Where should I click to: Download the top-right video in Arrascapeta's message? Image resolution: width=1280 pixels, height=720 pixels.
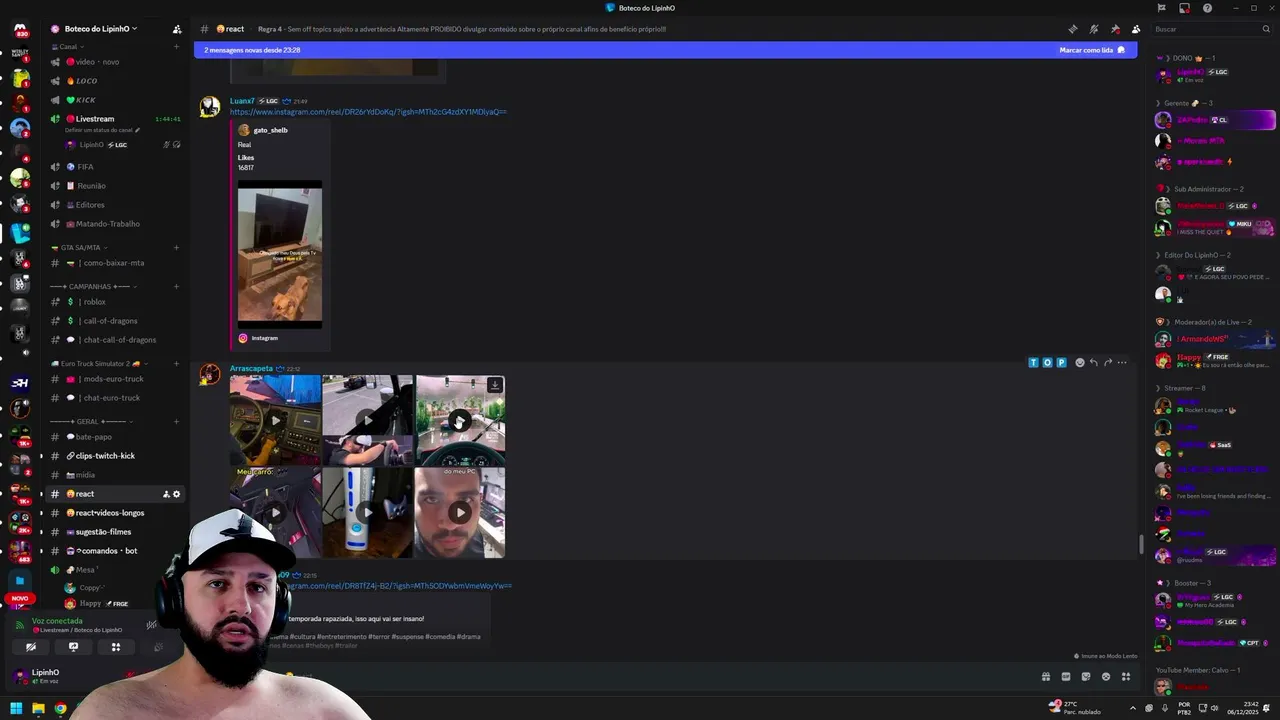[x=494, y=385]
